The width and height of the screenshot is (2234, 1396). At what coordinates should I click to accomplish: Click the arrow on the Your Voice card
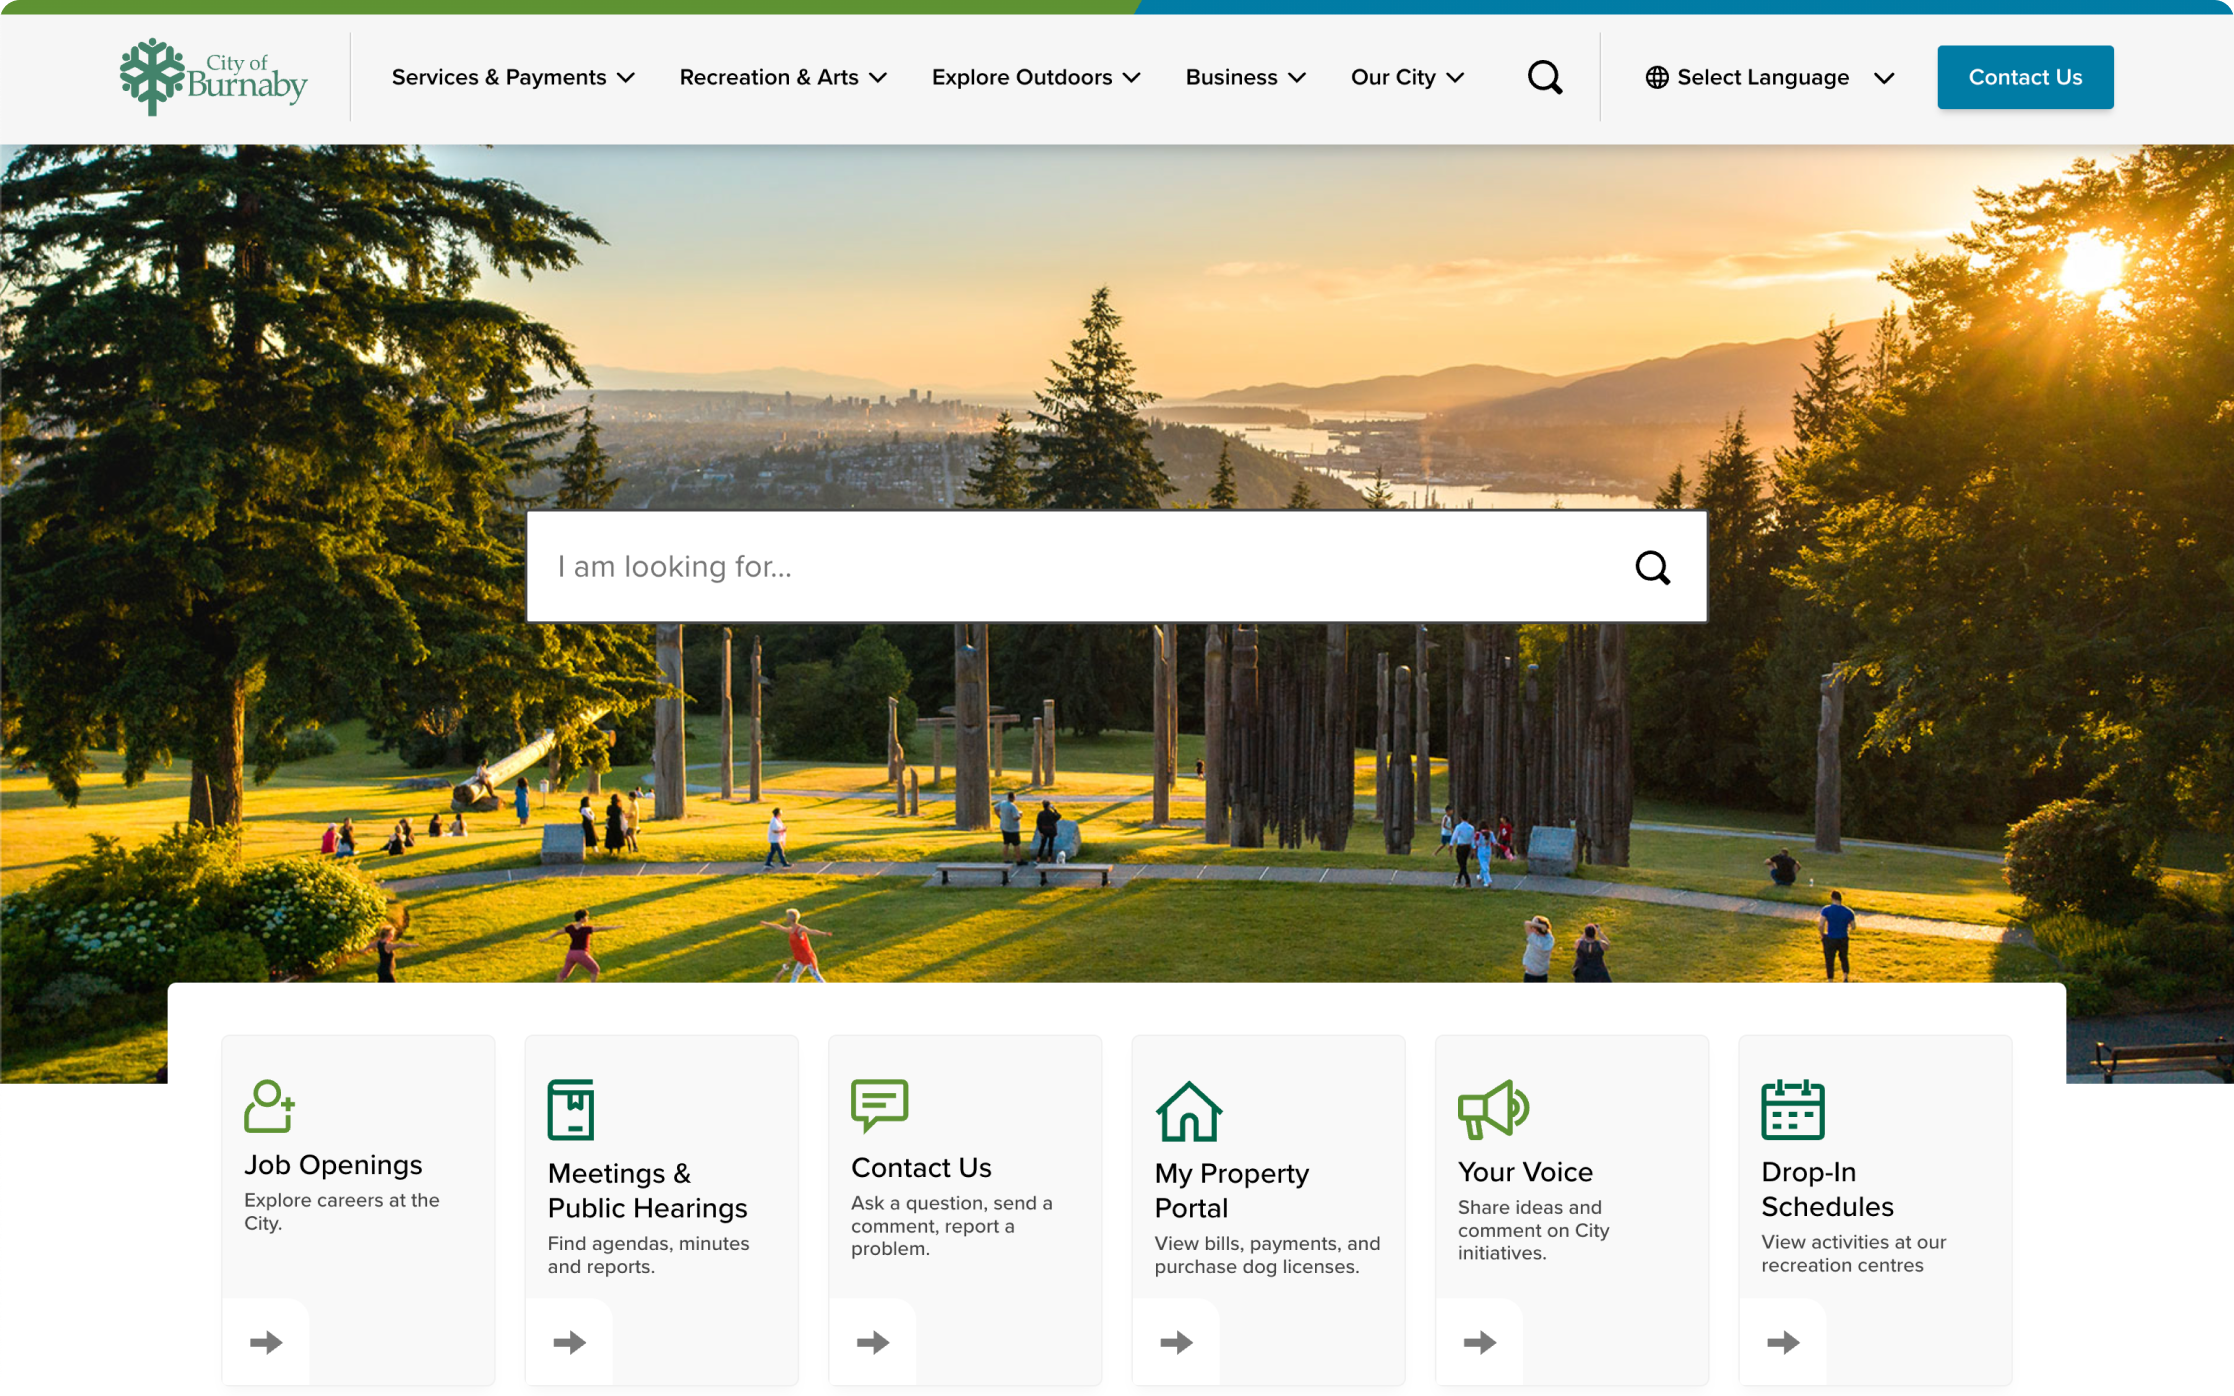click(x=1479, y=1341)
